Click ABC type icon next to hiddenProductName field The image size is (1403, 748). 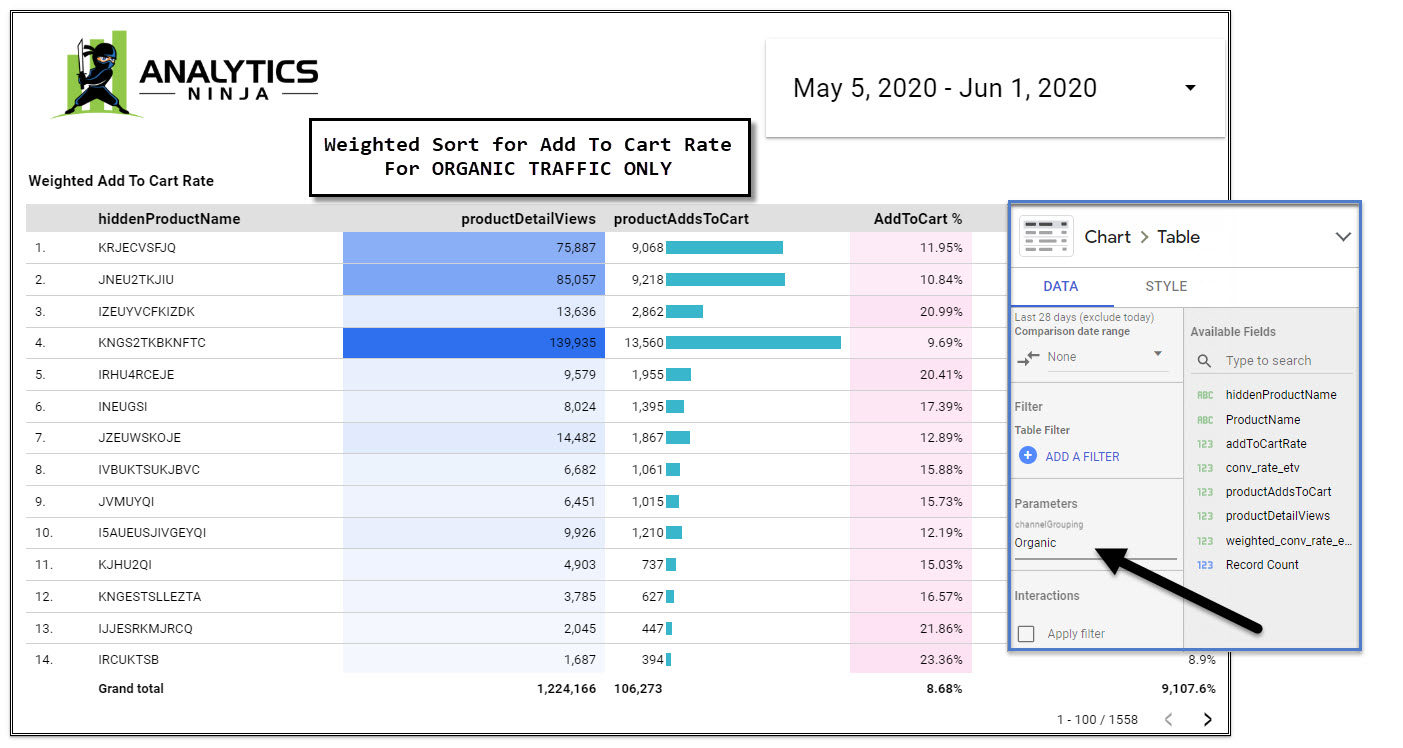pyautogui.click(x=1205, y=395)
